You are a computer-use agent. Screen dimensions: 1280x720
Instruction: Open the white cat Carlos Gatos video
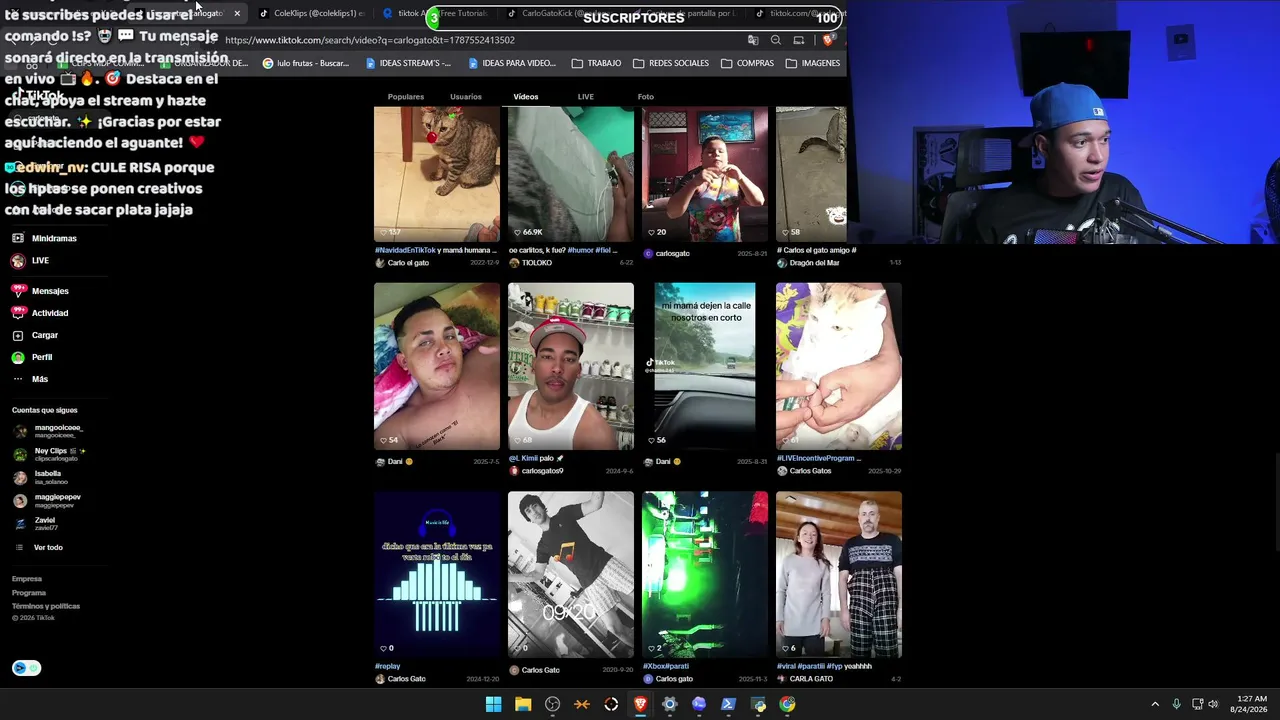pyautogui.click(x=839, y=366)
